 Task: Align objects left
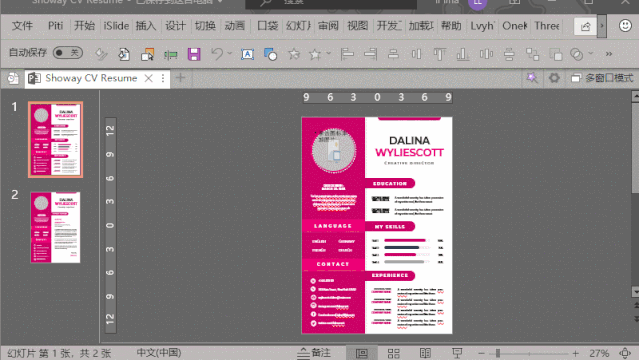pyautogui.click(x=347, y=54)
